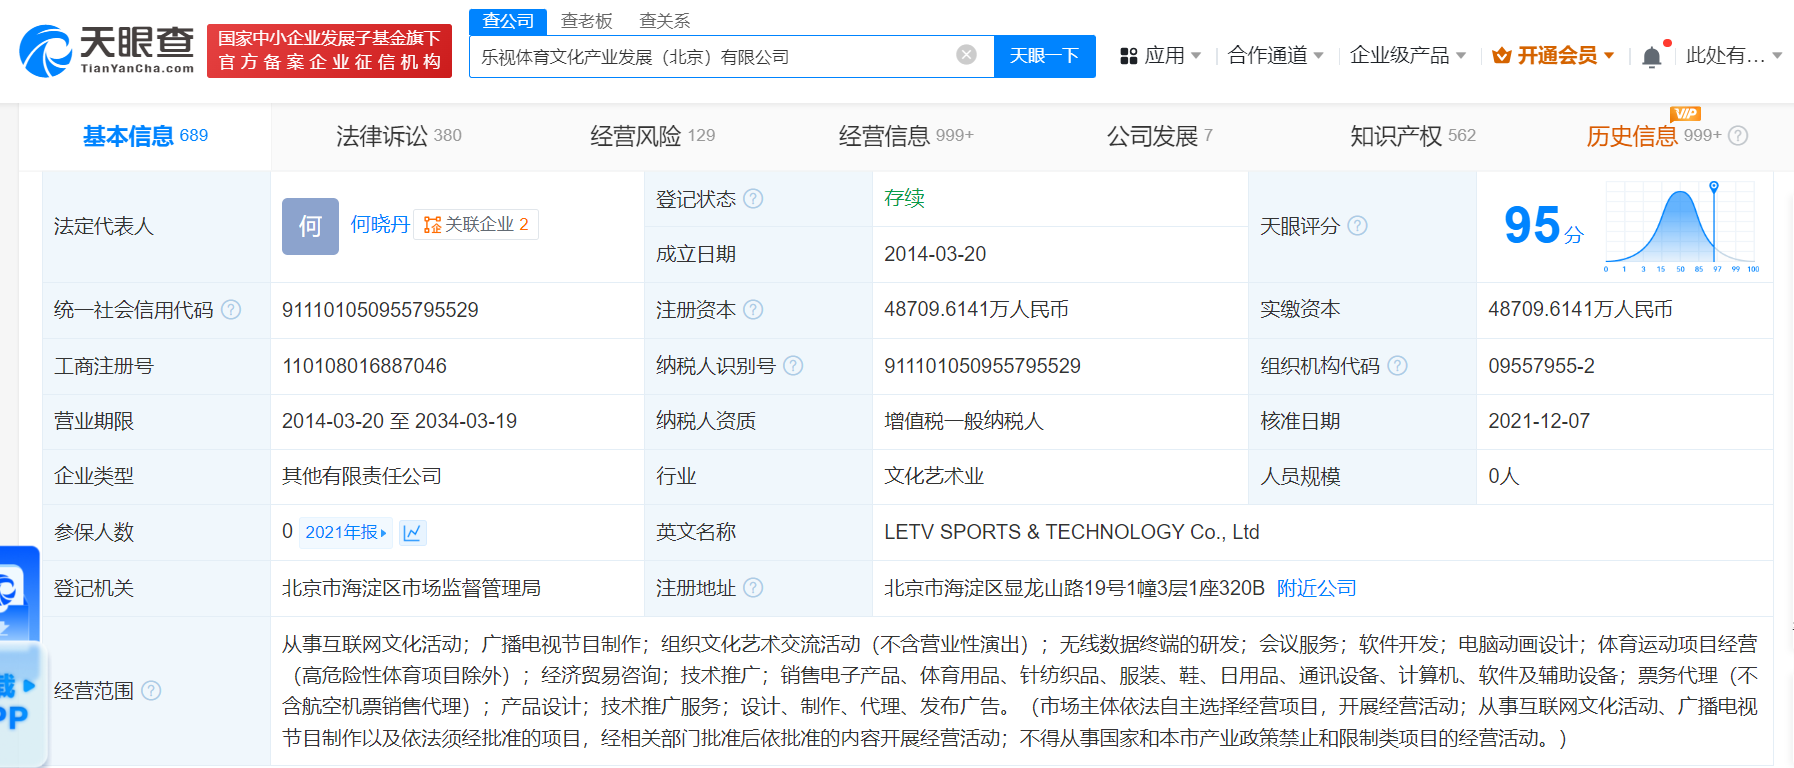Switch to the 基本信息 tab
The width and height of the screenshot is (1794, 768).
145,136
